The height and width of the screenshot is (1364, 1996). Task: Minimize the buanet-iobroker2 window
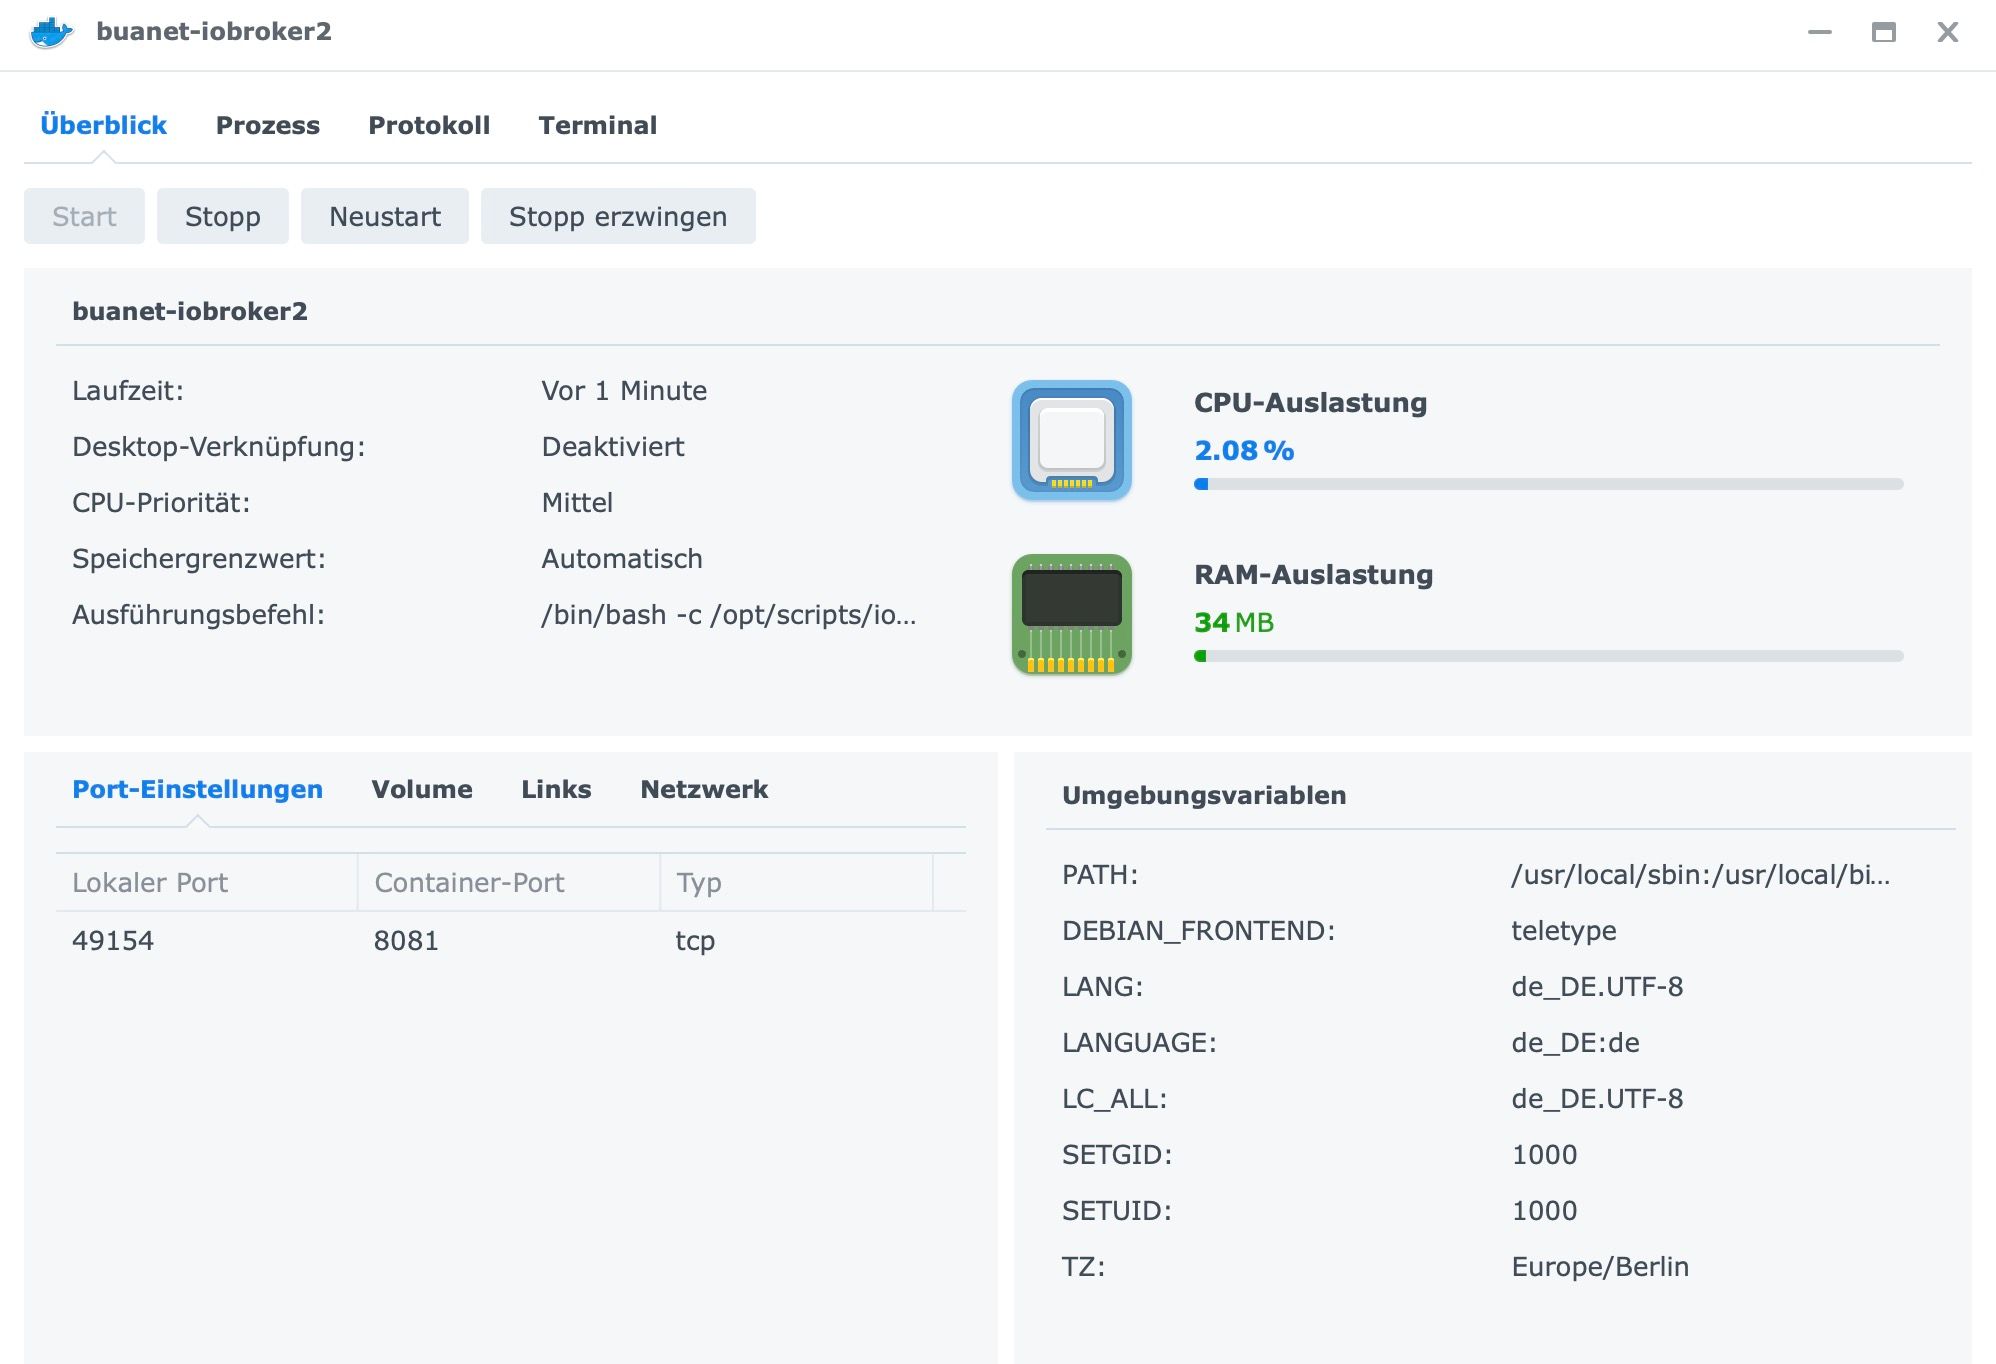pyautogui.click(x=1820, y=32)
